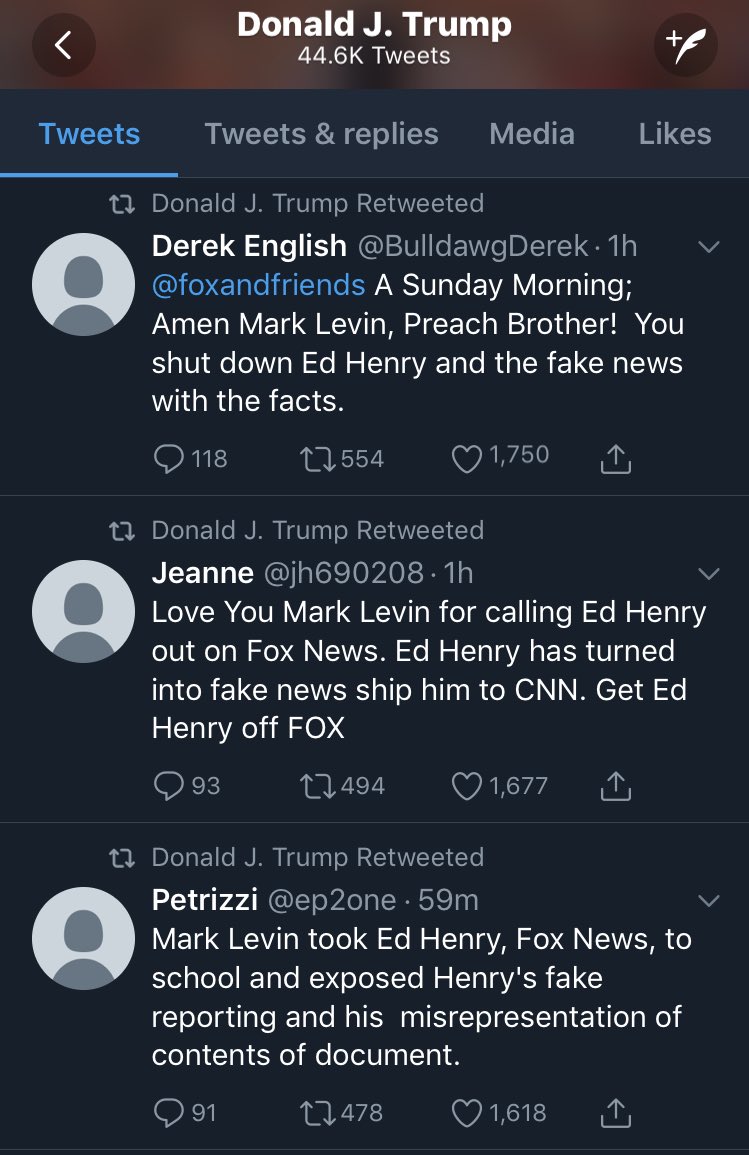
Task: Open the @foxandfriends mention link
Action: pos(259,285)
